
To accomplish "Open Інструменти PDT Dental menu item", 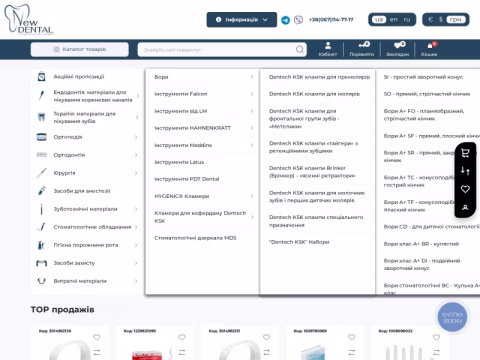I will click(x=187, y=179).
